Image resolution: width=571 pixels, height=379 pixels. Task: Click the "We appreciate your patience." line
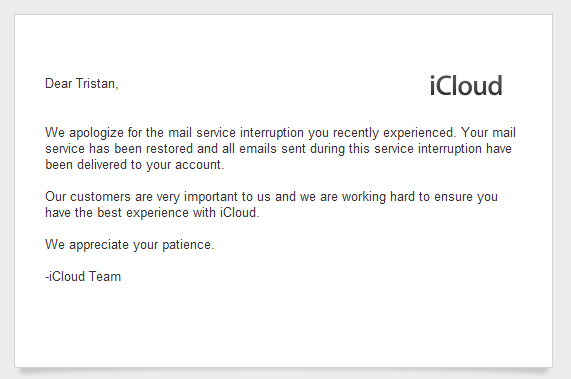click(130, 245)
